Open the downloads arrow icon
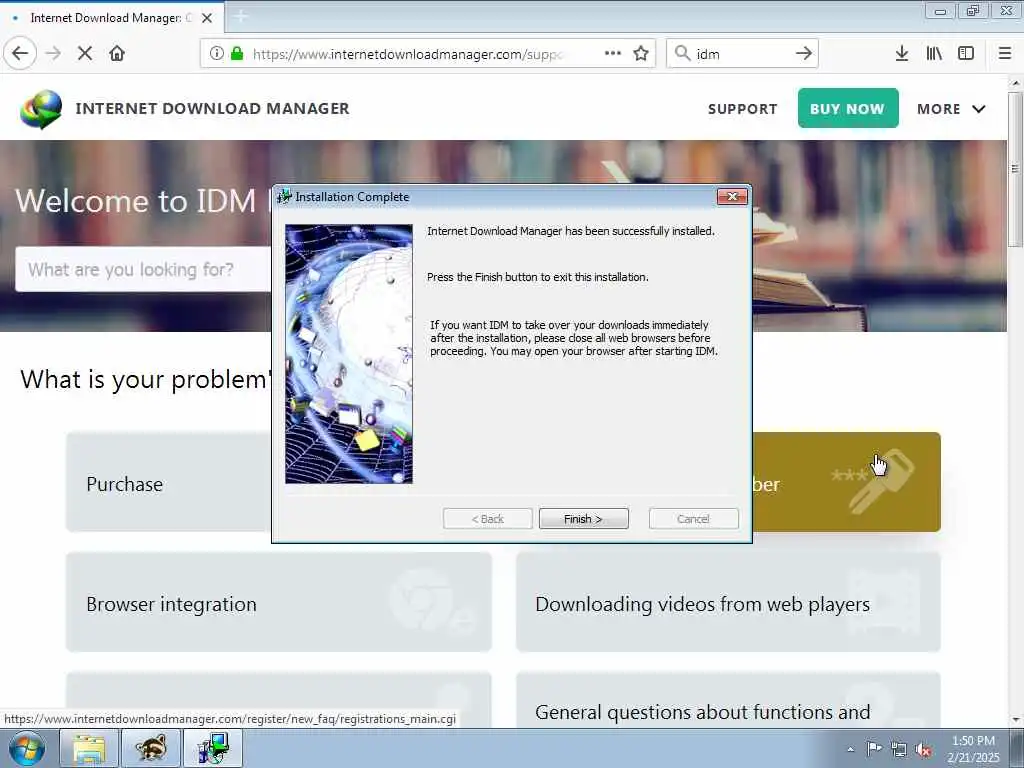 click(902, 54)
